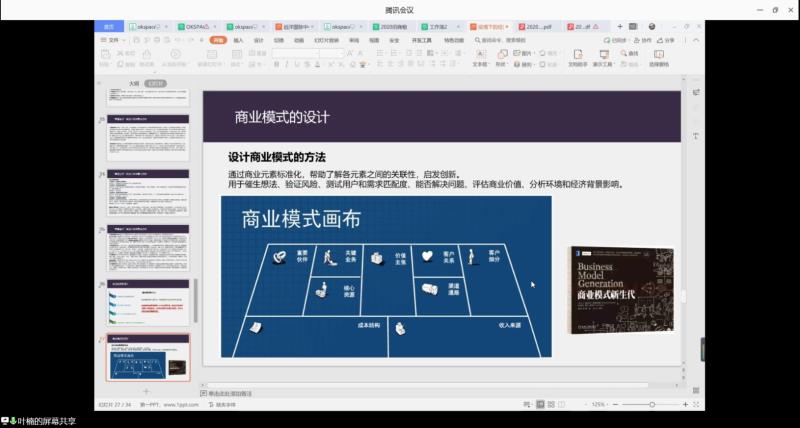Switch slide panel to 大纲 outline view
The height and width of the screenshot is (428, 800).
click(x=133, y=83)
